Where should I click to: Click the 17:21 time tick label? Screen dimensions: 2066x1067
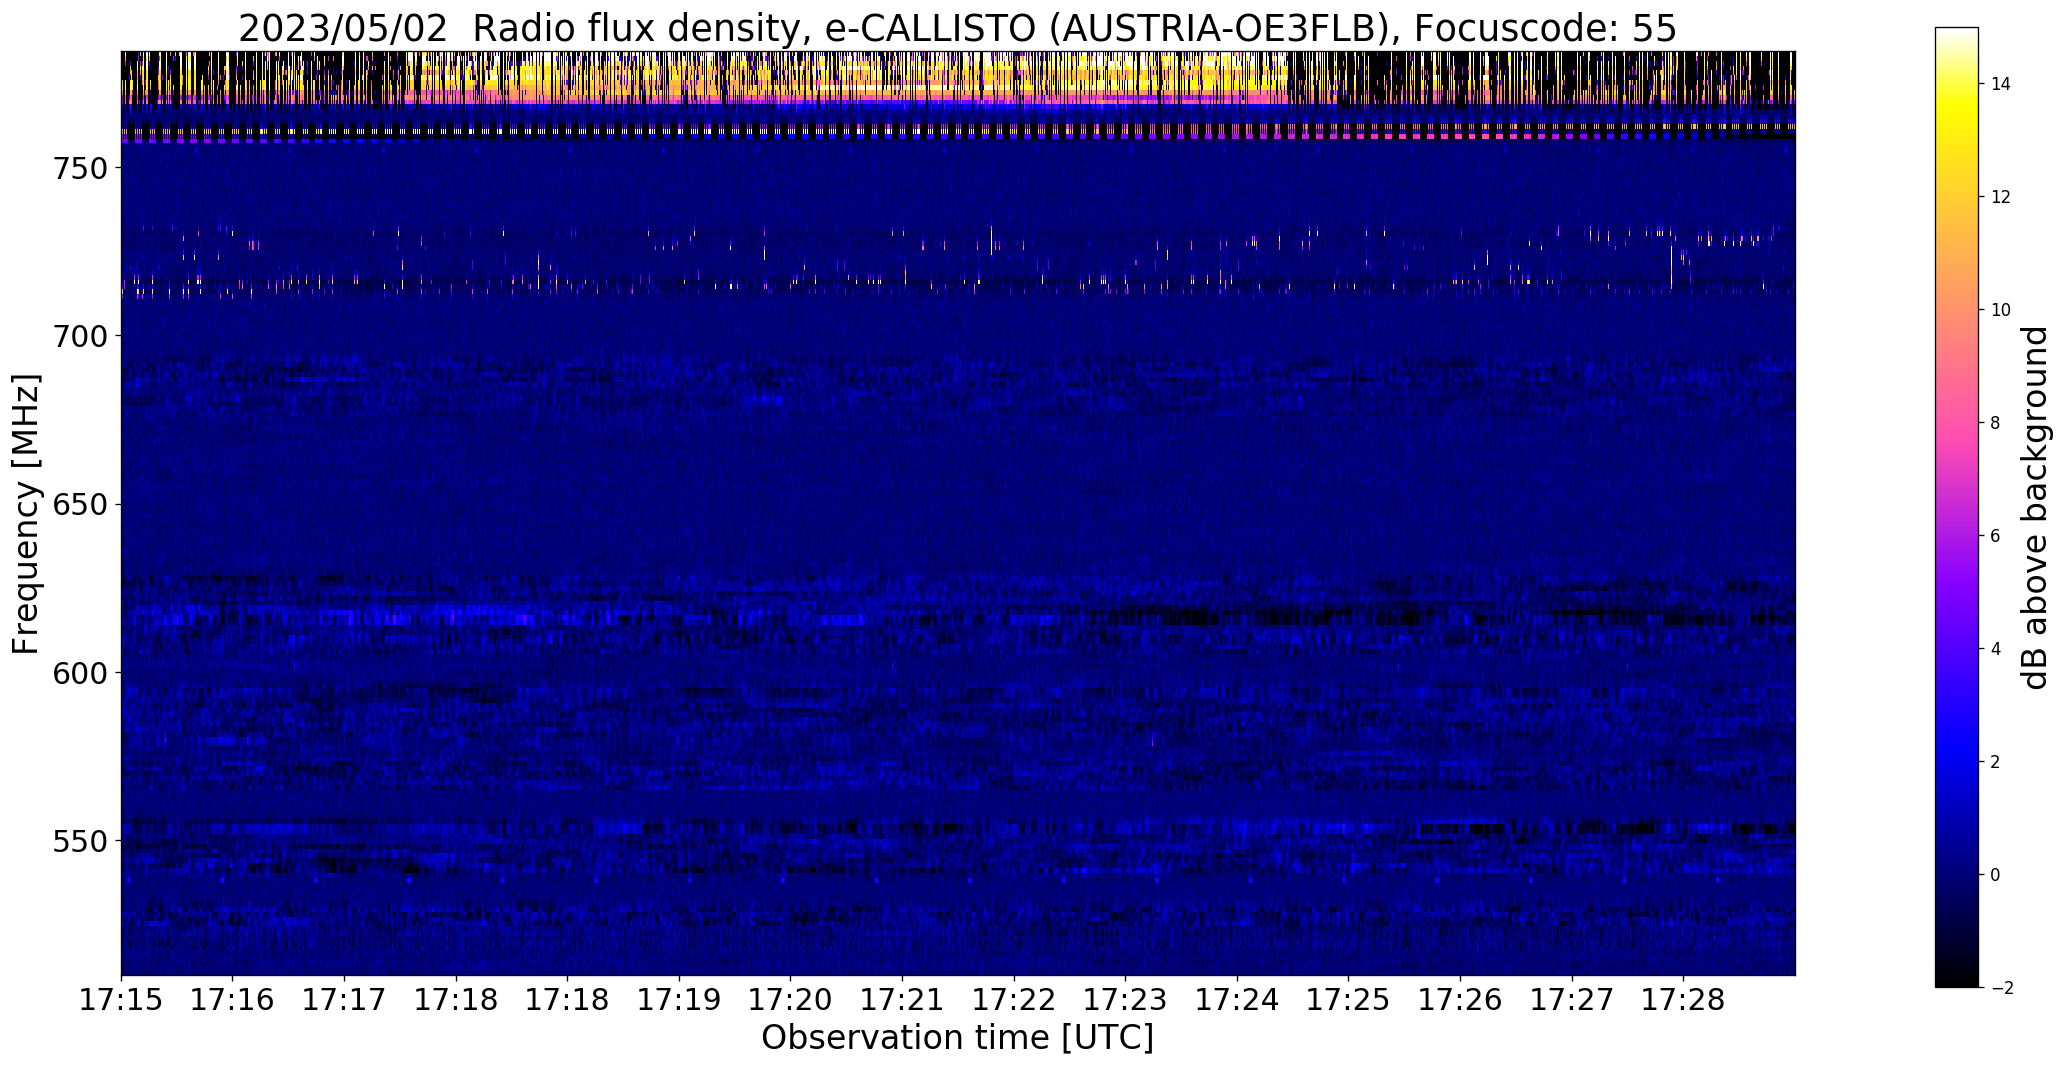[x=903, y=1000]
